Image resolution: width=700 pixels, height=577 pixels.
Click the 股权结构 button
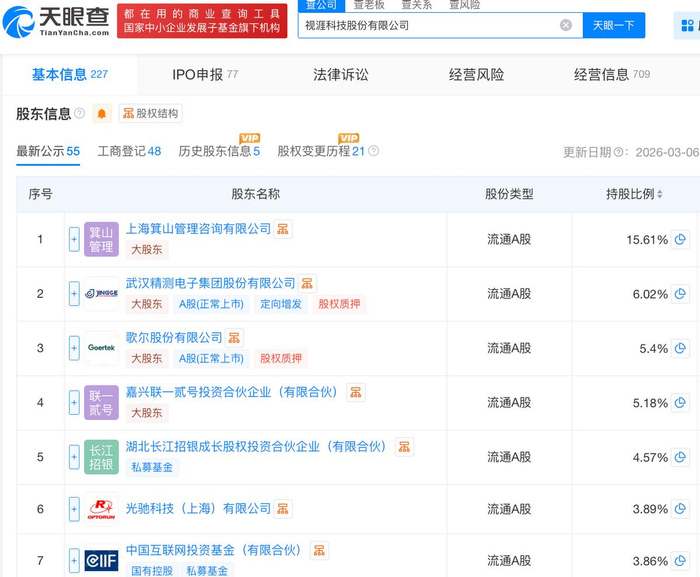point(150,114)
